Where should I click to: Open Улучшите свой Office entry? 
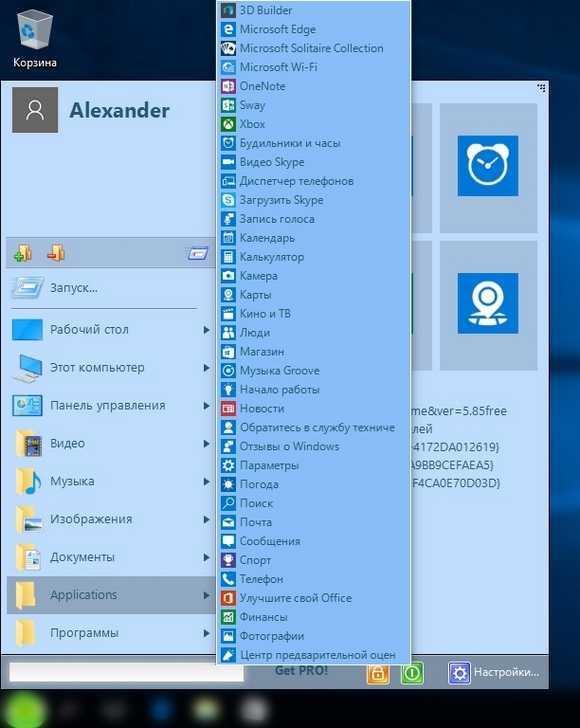(x=315, y=598)
